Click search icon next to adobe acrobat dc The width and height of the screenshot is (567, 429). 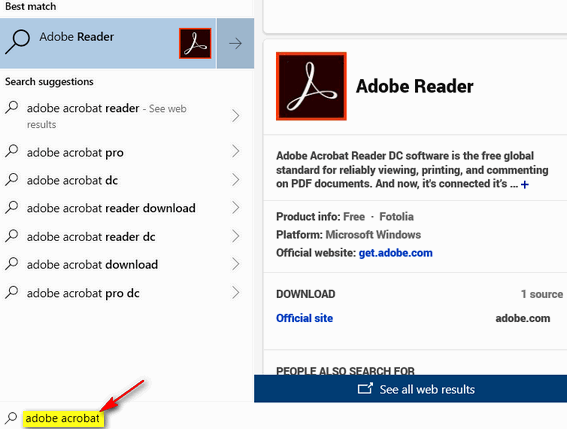pos(12,179)
